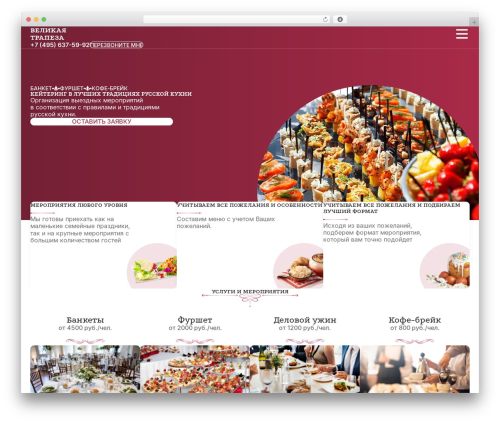Call the +7 (495) 637-59-92 phone link
Viewport: 500px width, 423px height.
pyautogui.click(x=60, y=45)
